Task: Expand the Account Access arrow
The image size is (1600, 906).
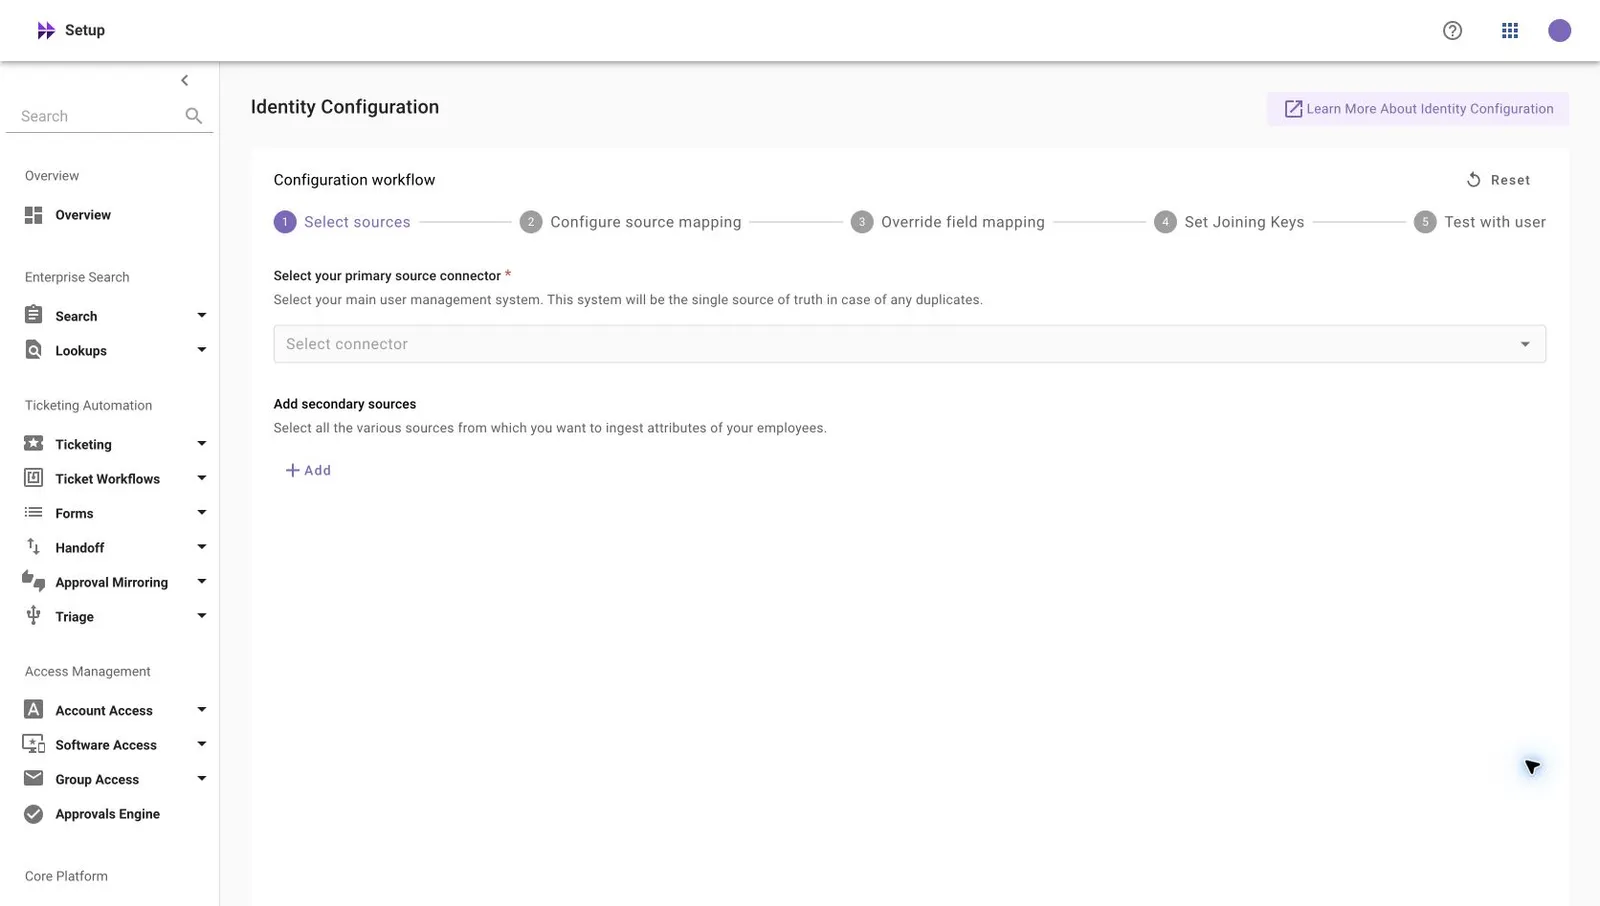Action: (x=202, y=709)
